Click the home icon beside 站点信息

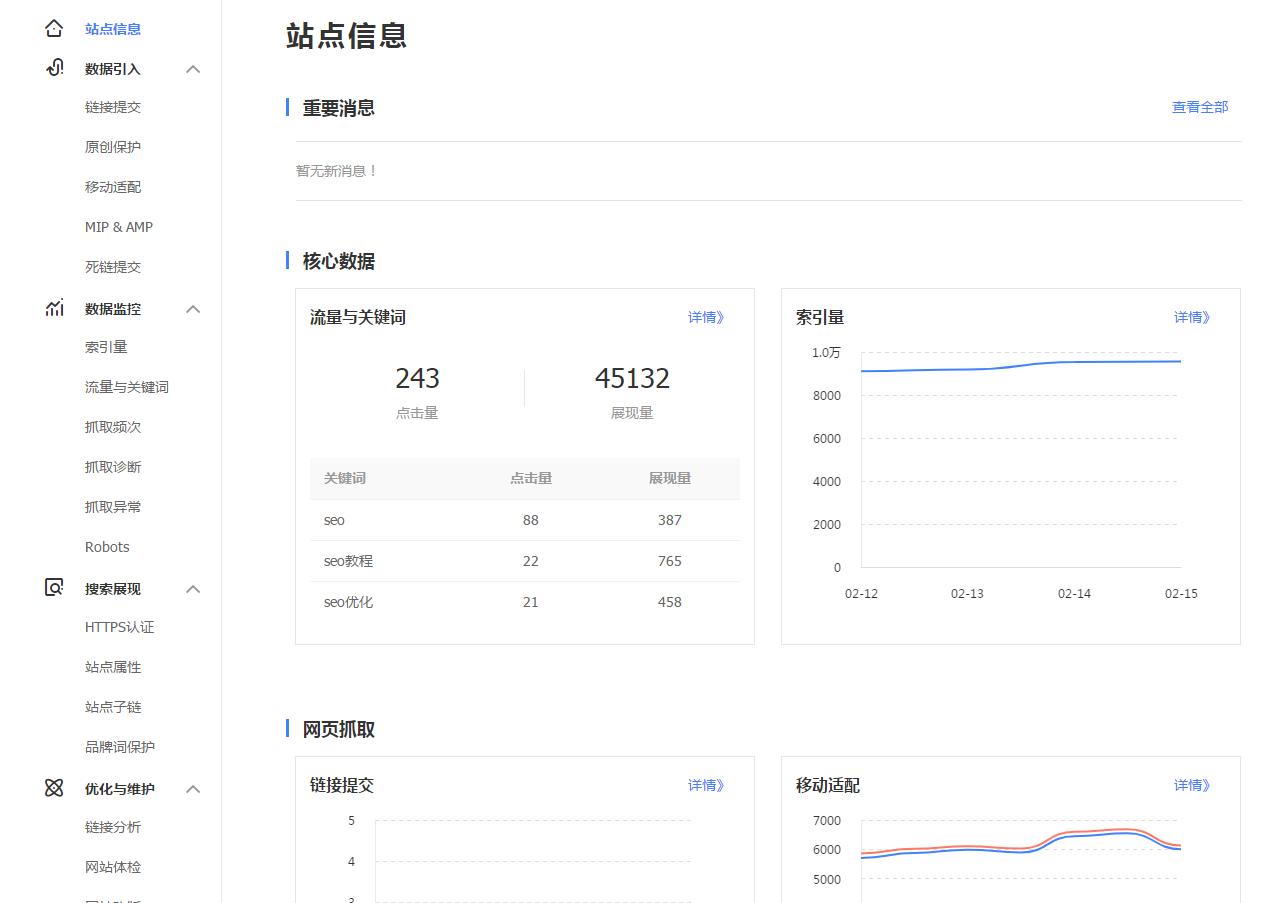click(53, 27)
